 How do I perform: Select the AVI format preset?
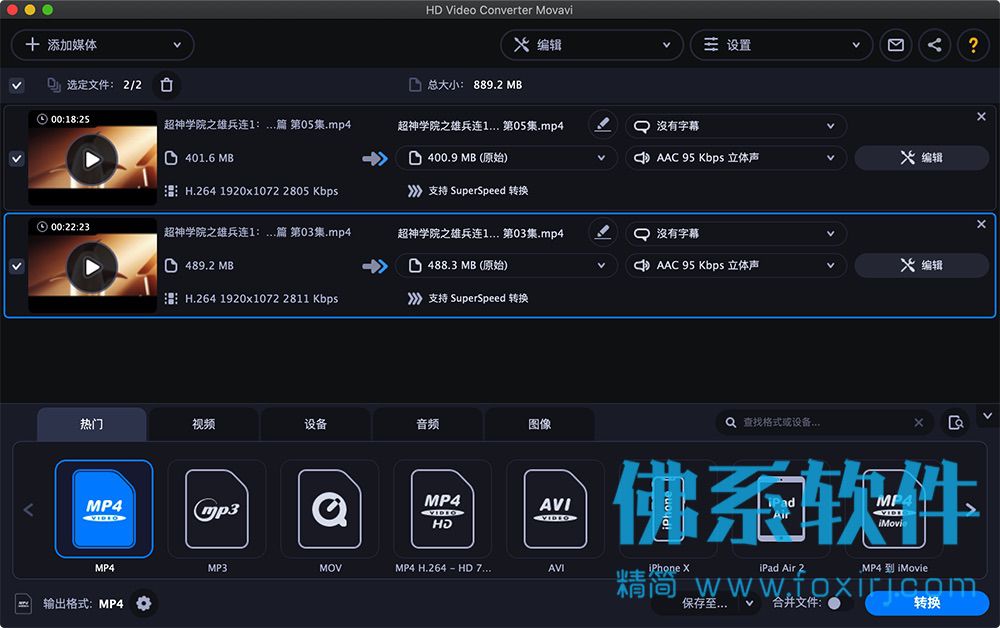tap(555, 509)
